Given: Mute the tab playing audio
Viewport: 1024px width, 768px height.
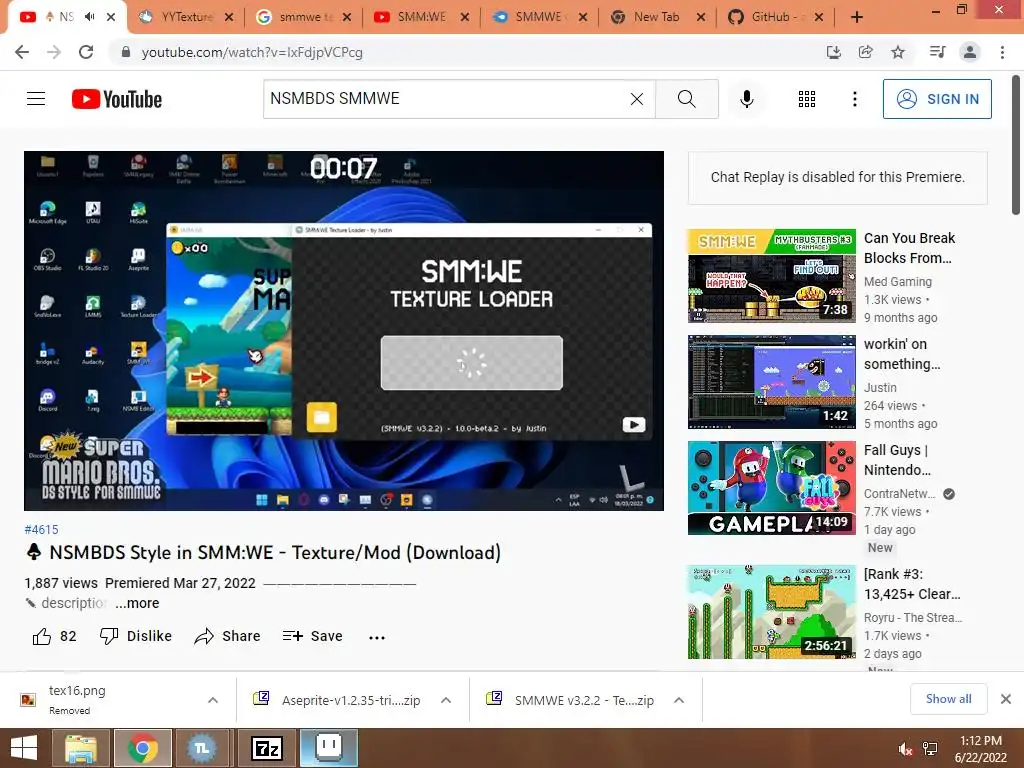Looking at the screenshot, I should tap(89, 17).
